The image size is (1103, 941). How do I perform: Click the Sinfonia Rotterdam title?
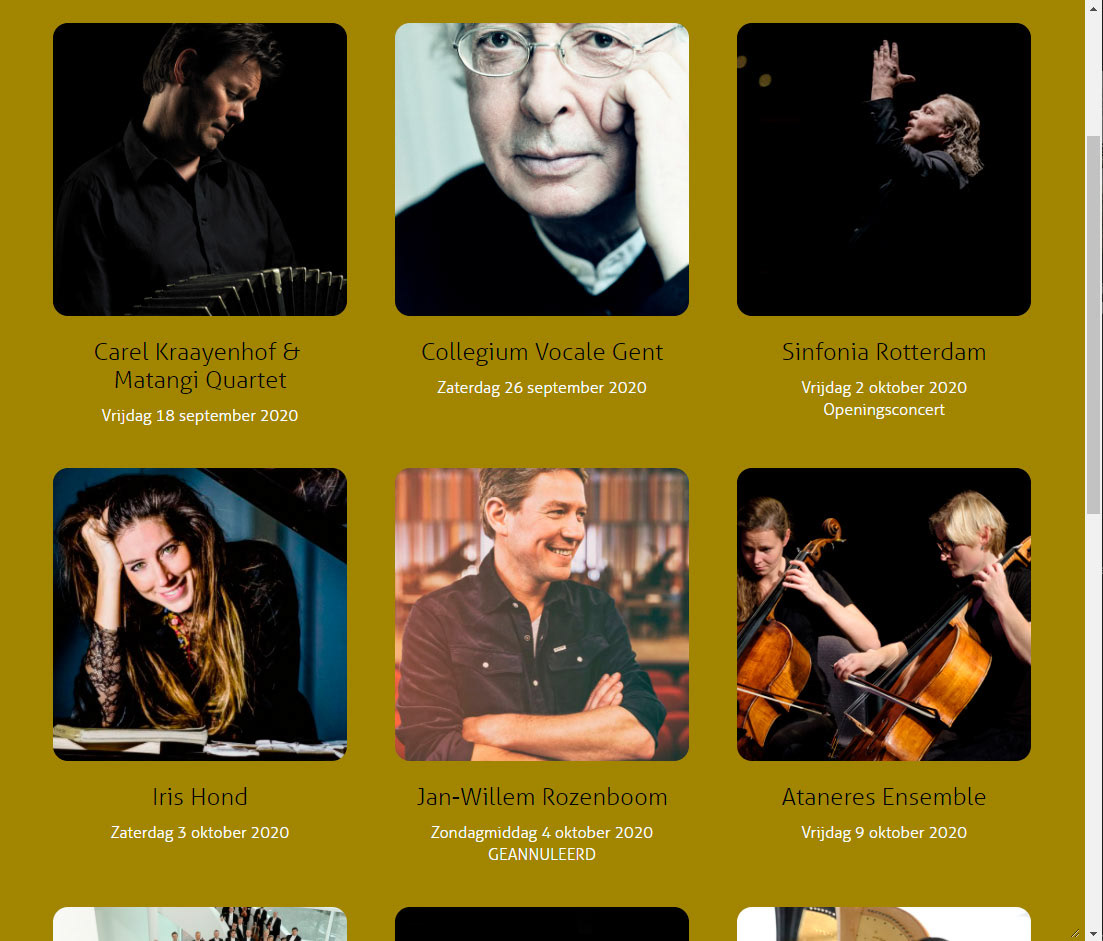tap(884, 352)
